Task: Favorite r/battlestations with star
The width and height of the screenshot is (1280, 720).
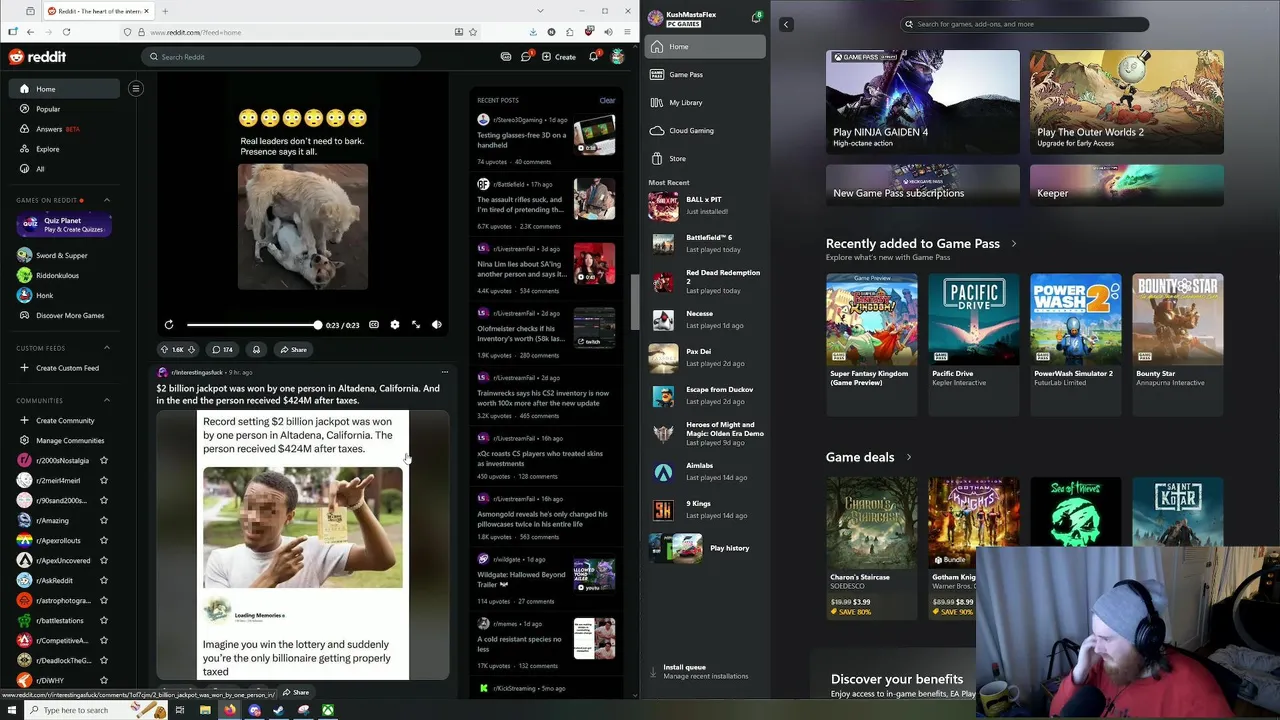Action: coord(104,621)
